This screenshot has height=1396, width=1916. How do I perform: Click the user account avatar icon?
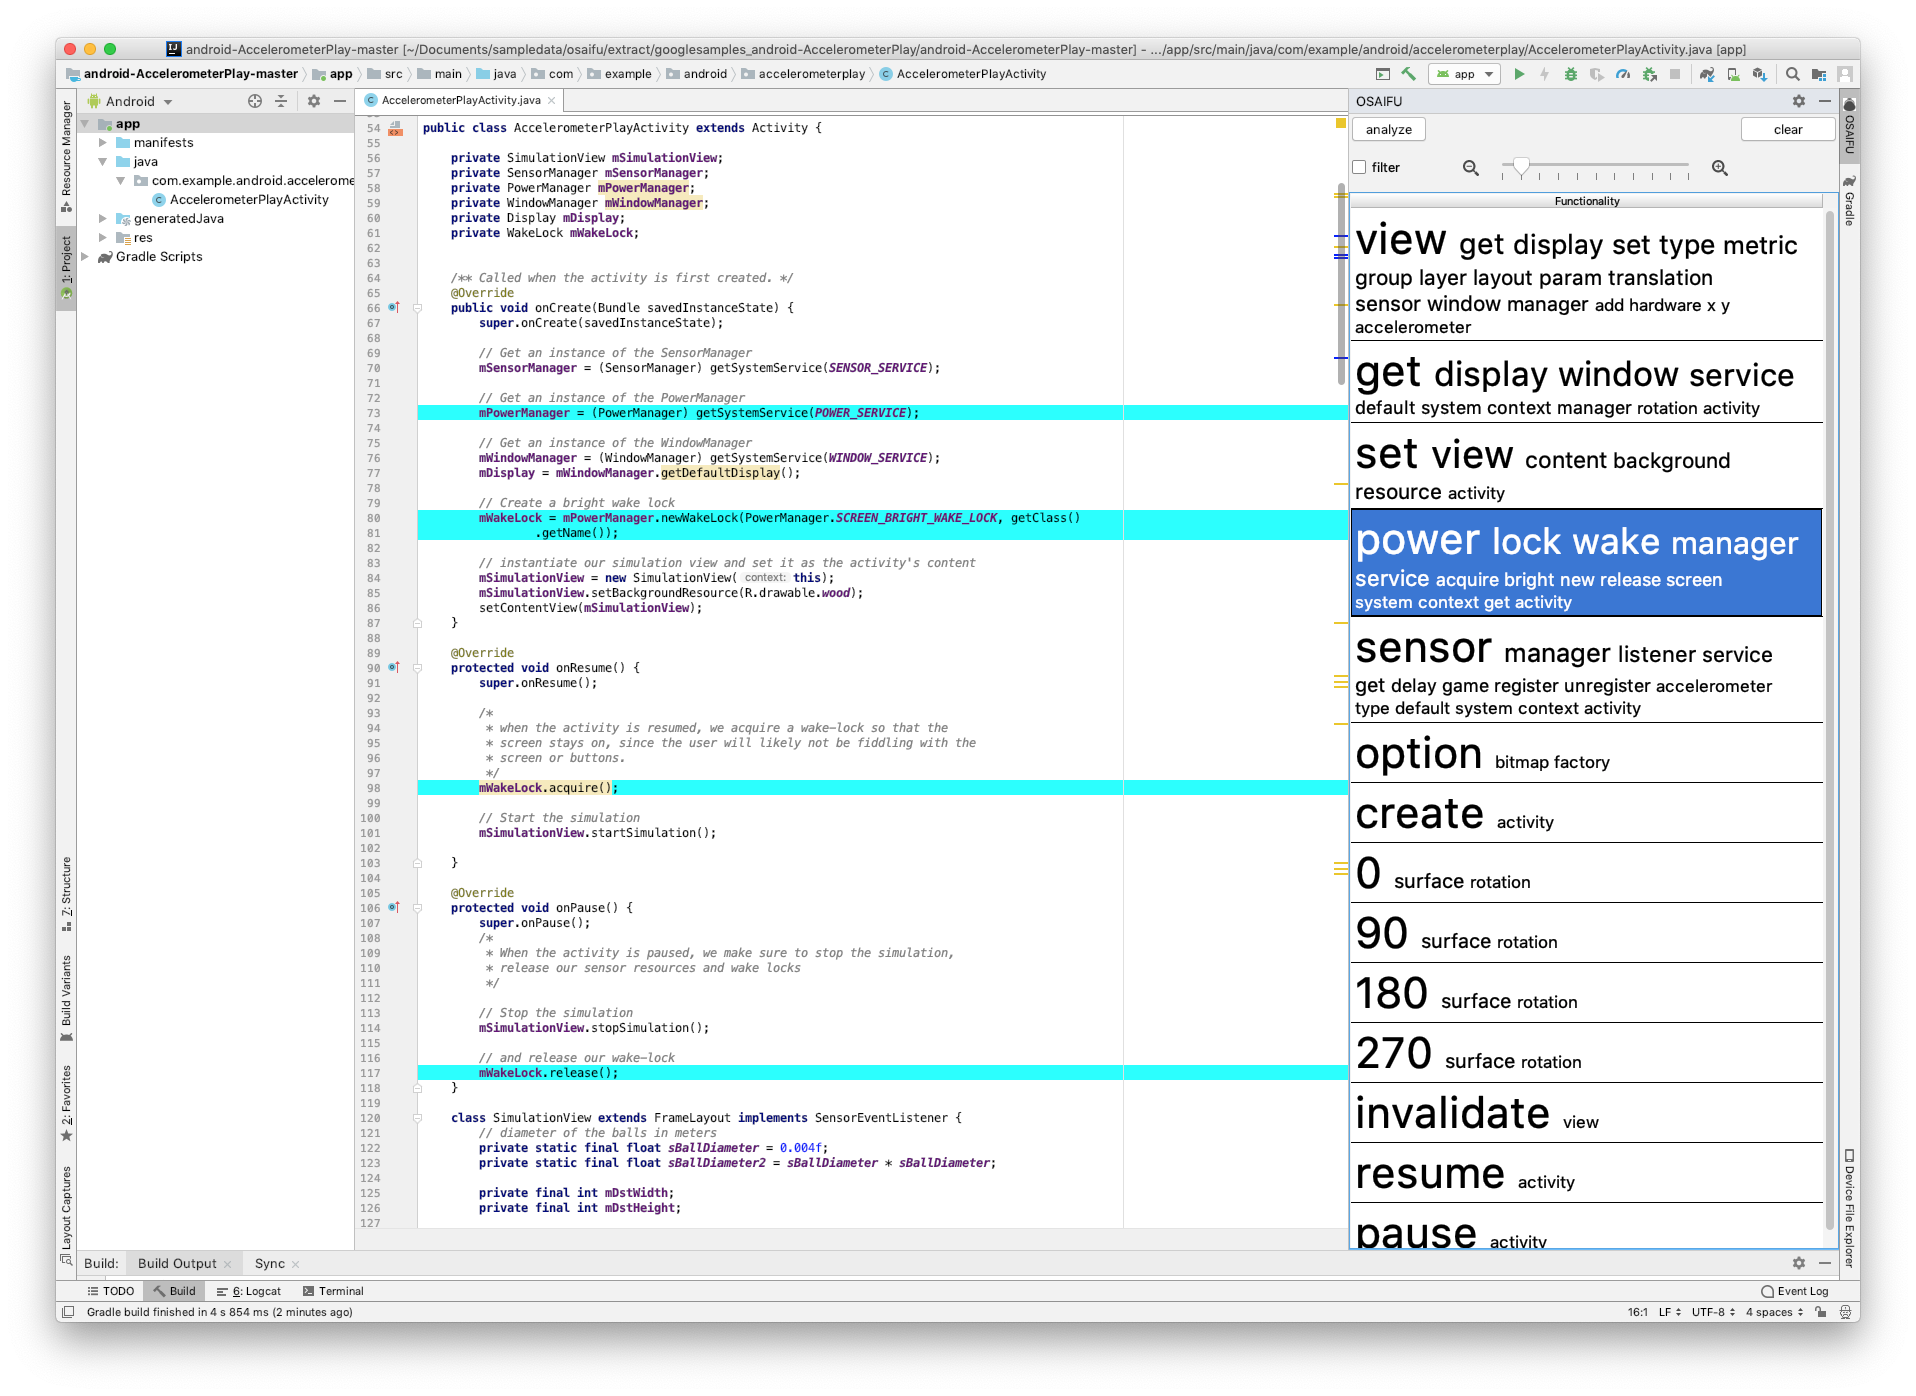coord(1845,74)
